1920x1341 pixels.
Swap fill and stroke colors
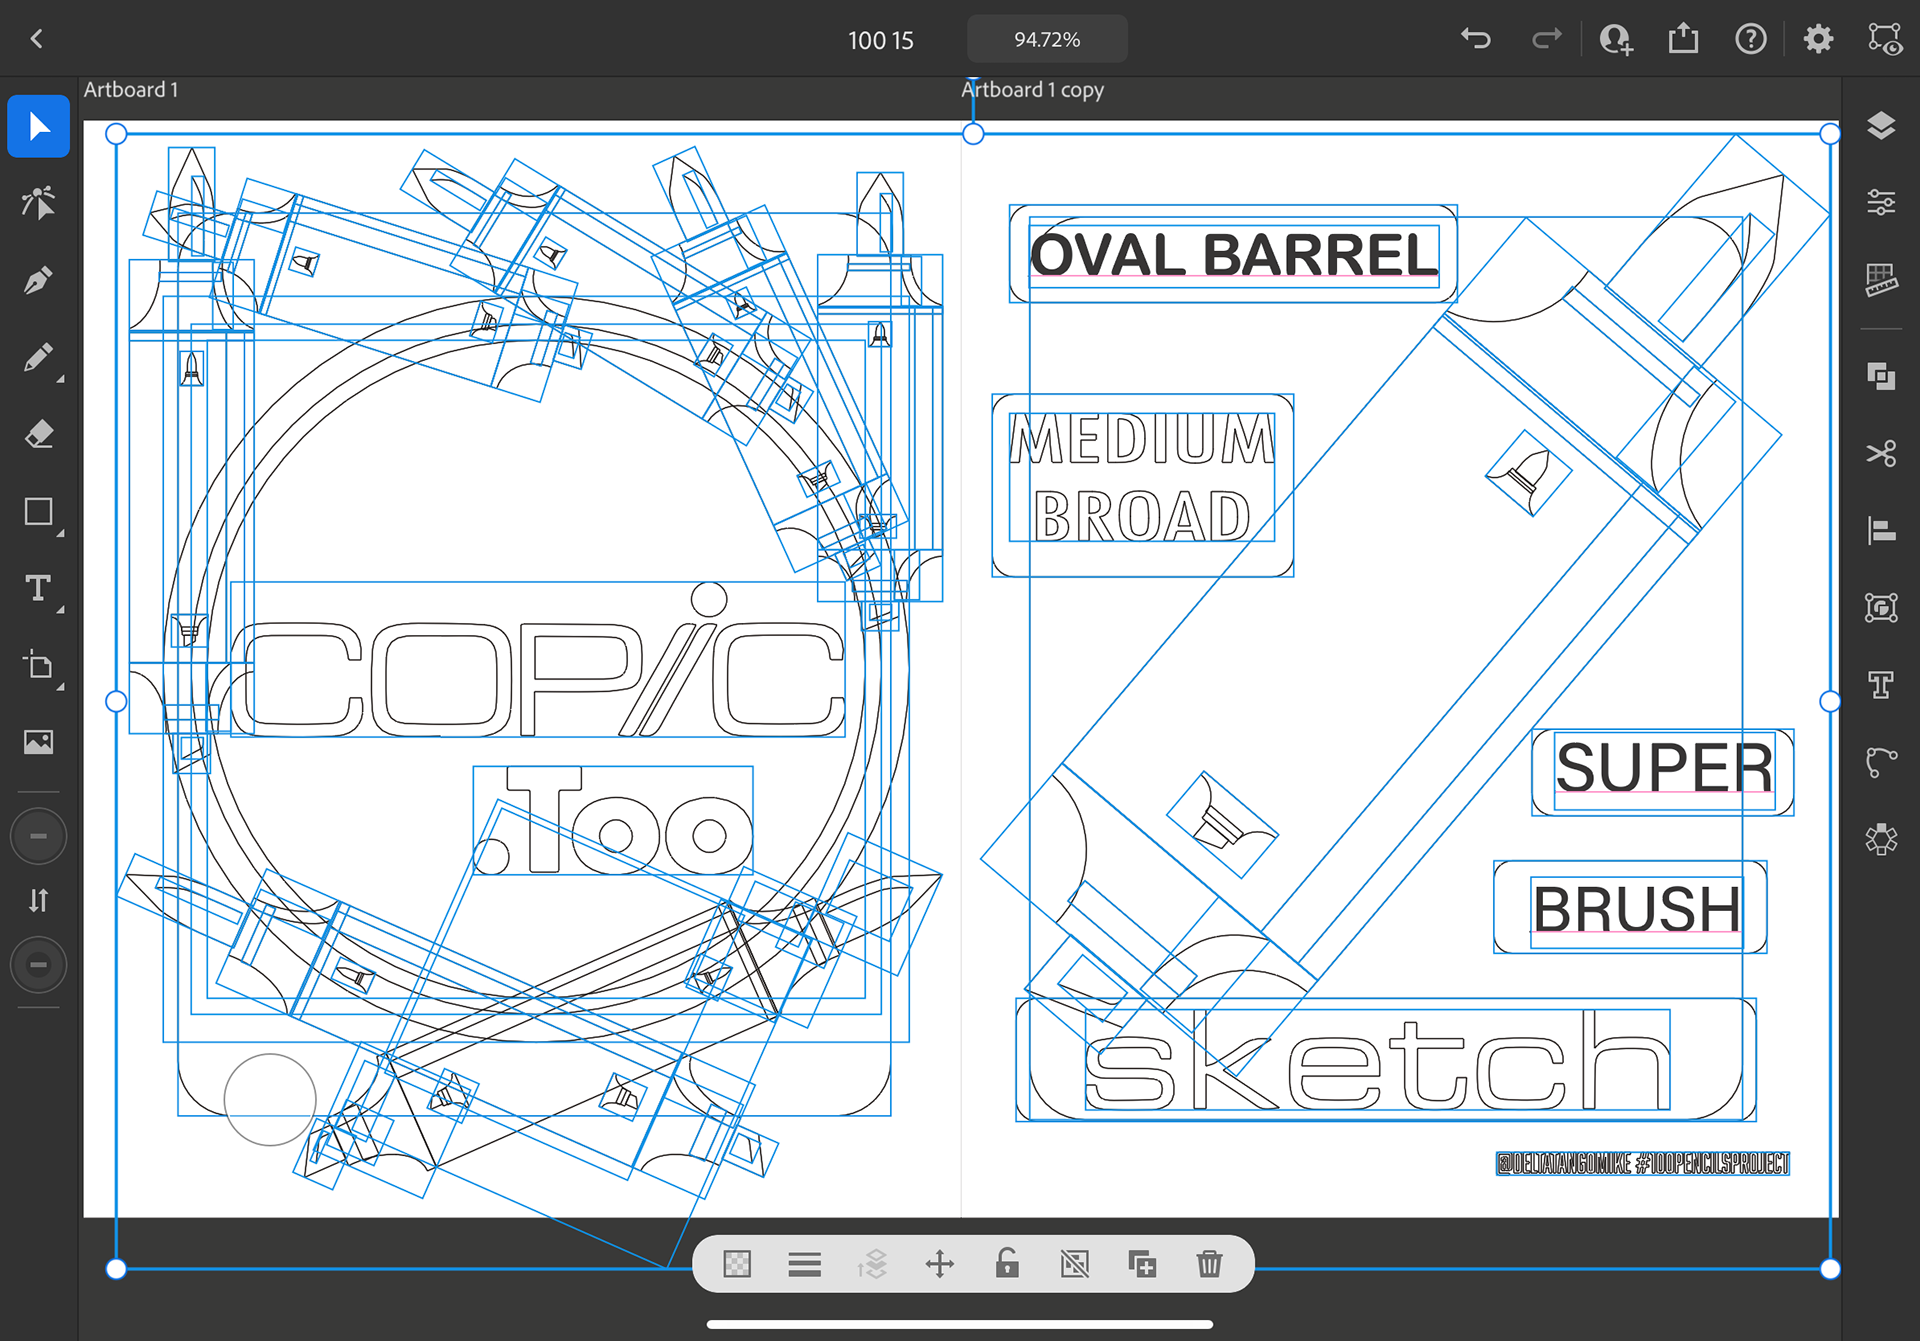(x=38, y=901)
